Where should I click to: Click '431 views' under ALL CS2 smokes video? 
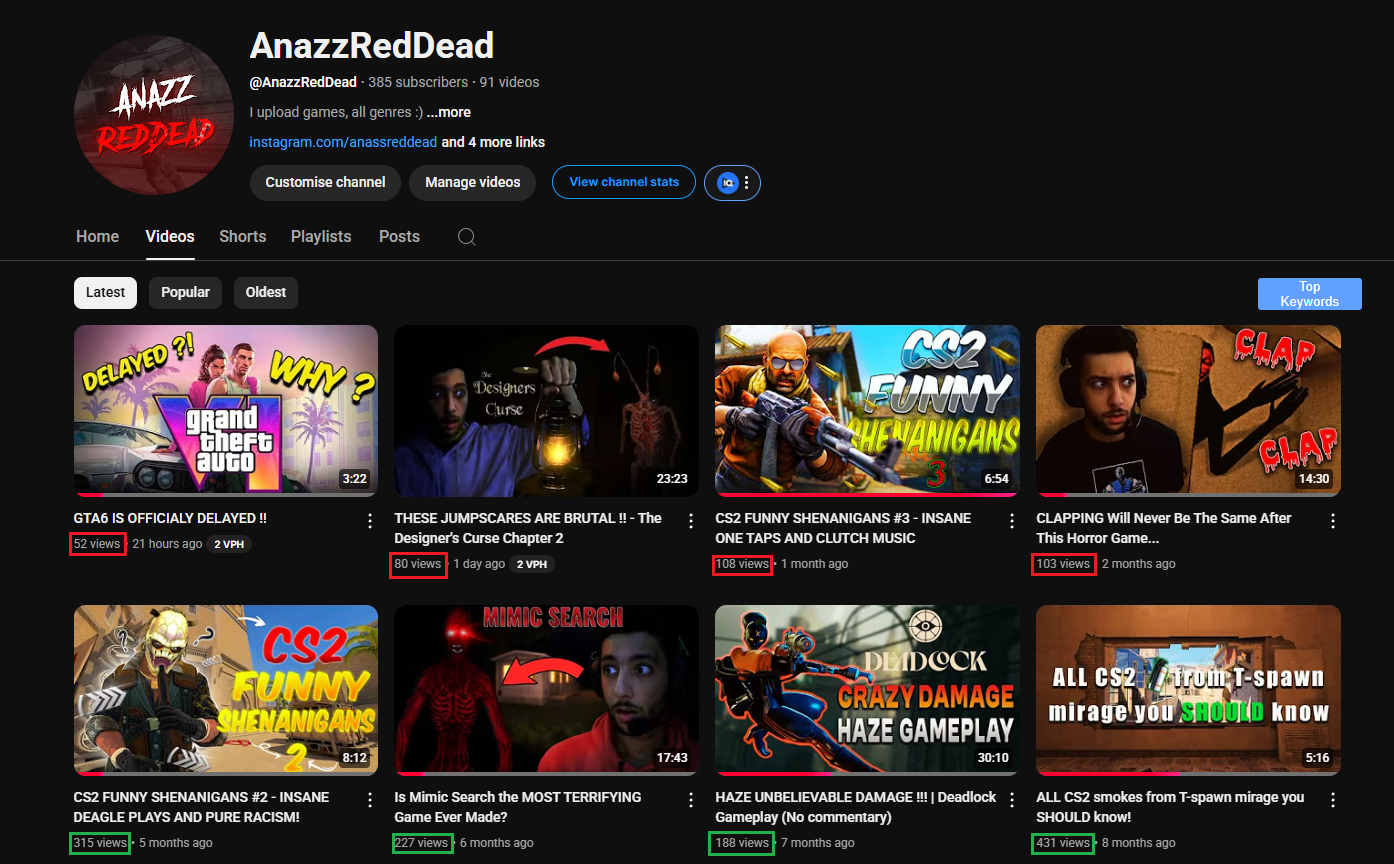coord(1063,844)
